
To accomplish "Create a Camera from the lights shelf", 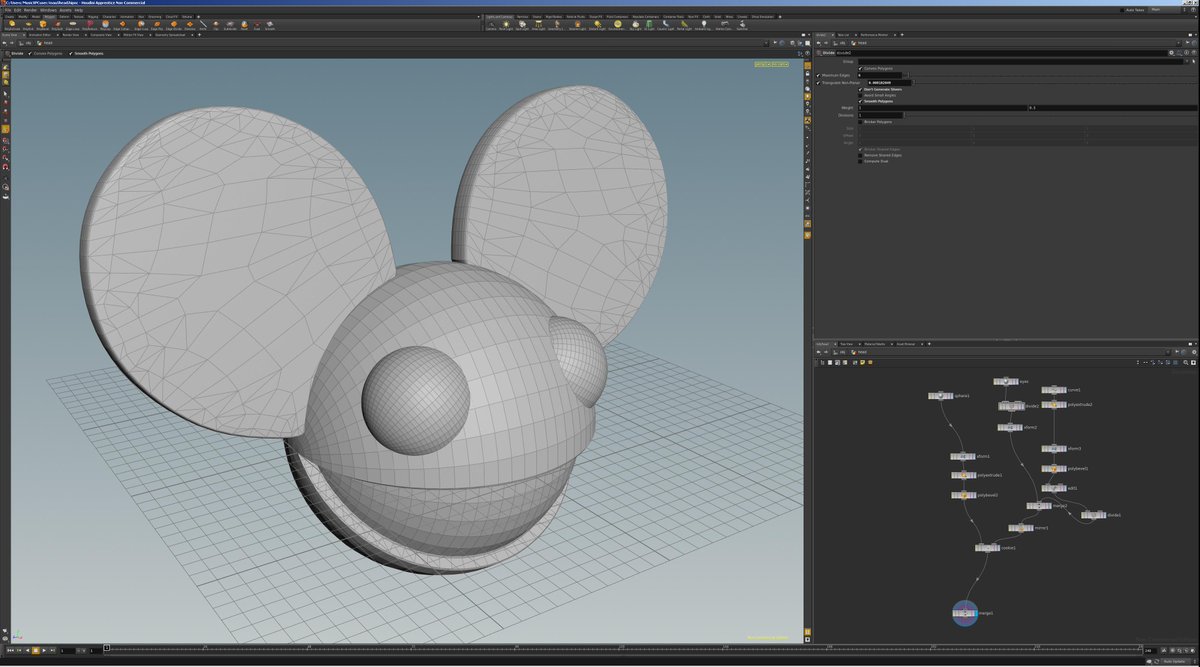I will 491,25.
